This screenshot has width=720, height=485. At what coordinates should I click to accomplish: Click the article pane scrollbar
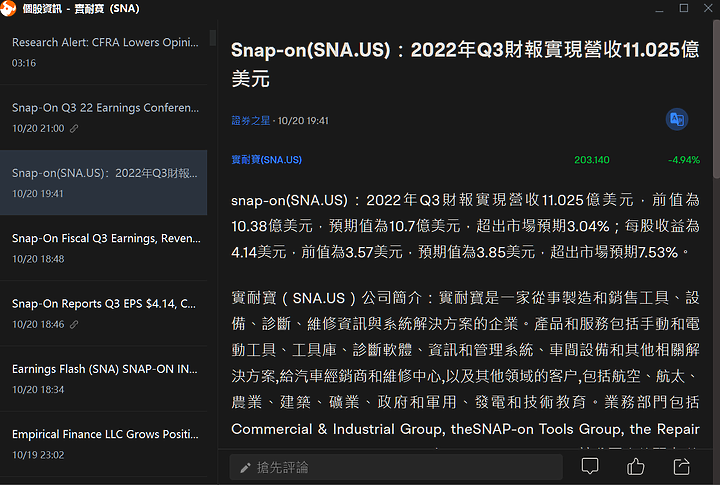tap(716, 99)
